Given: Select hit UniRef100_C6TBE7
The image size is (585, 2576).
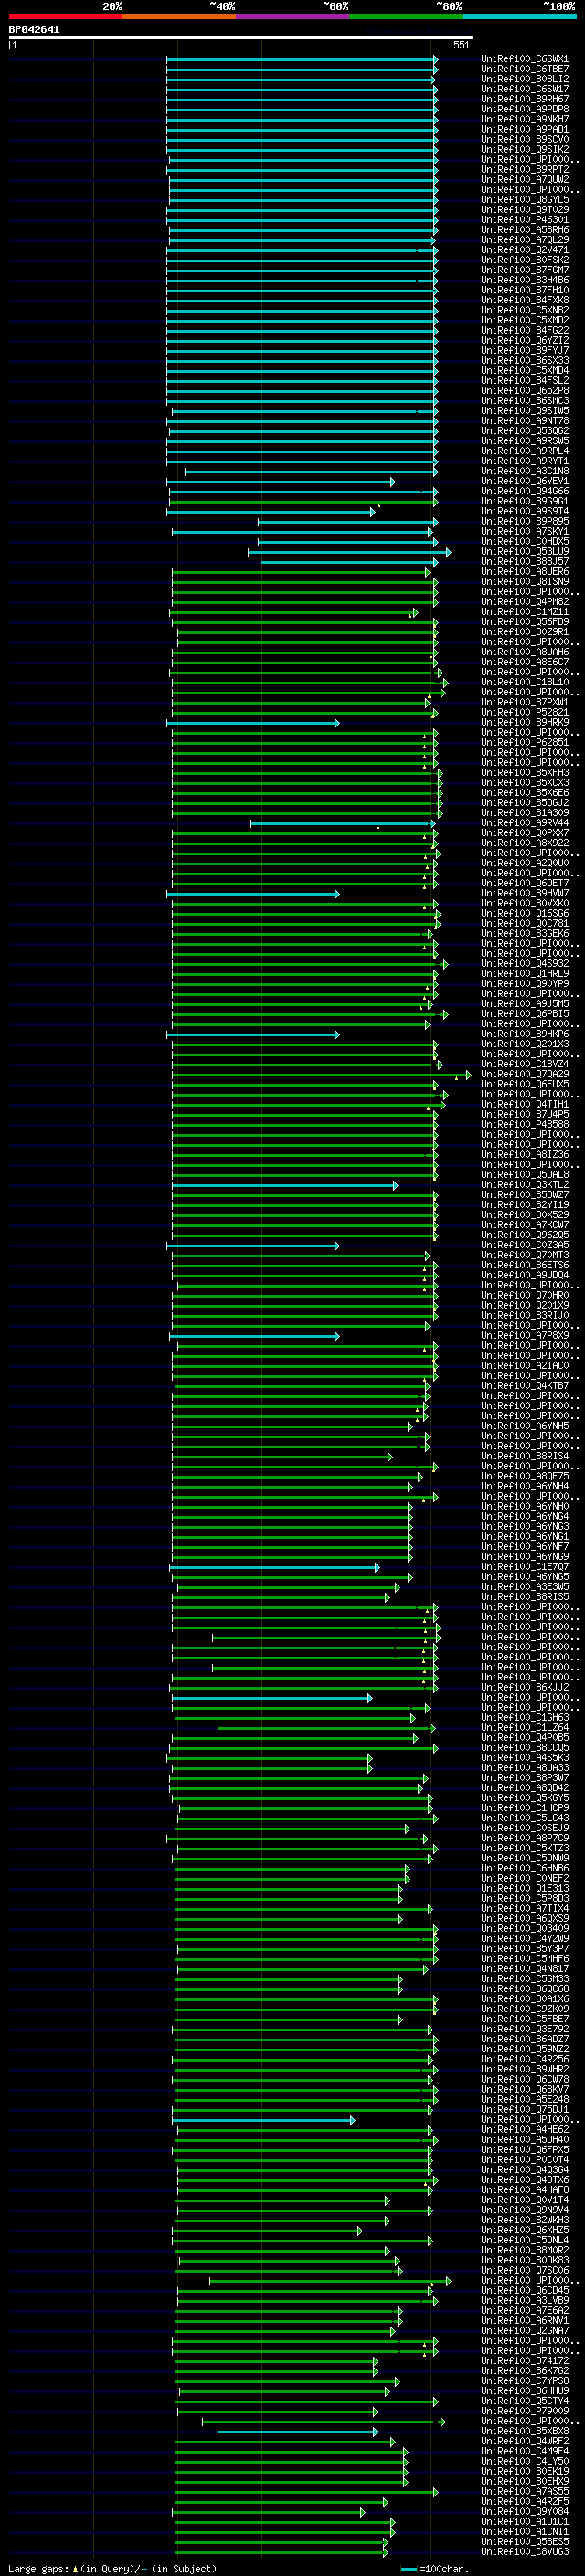Looking at the screenshot, I should [x=524, y=69].
